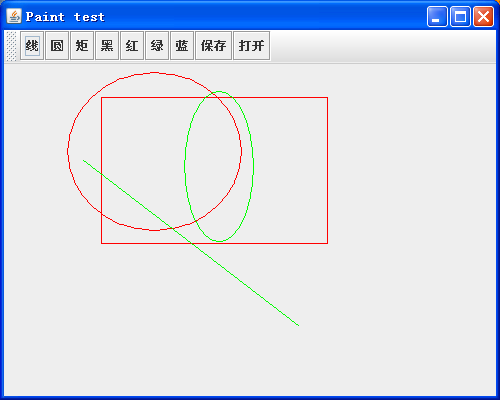Viewport: 500px width, 400px height.
Task: Set drawing color to 红 red
Action: (132, 46)
